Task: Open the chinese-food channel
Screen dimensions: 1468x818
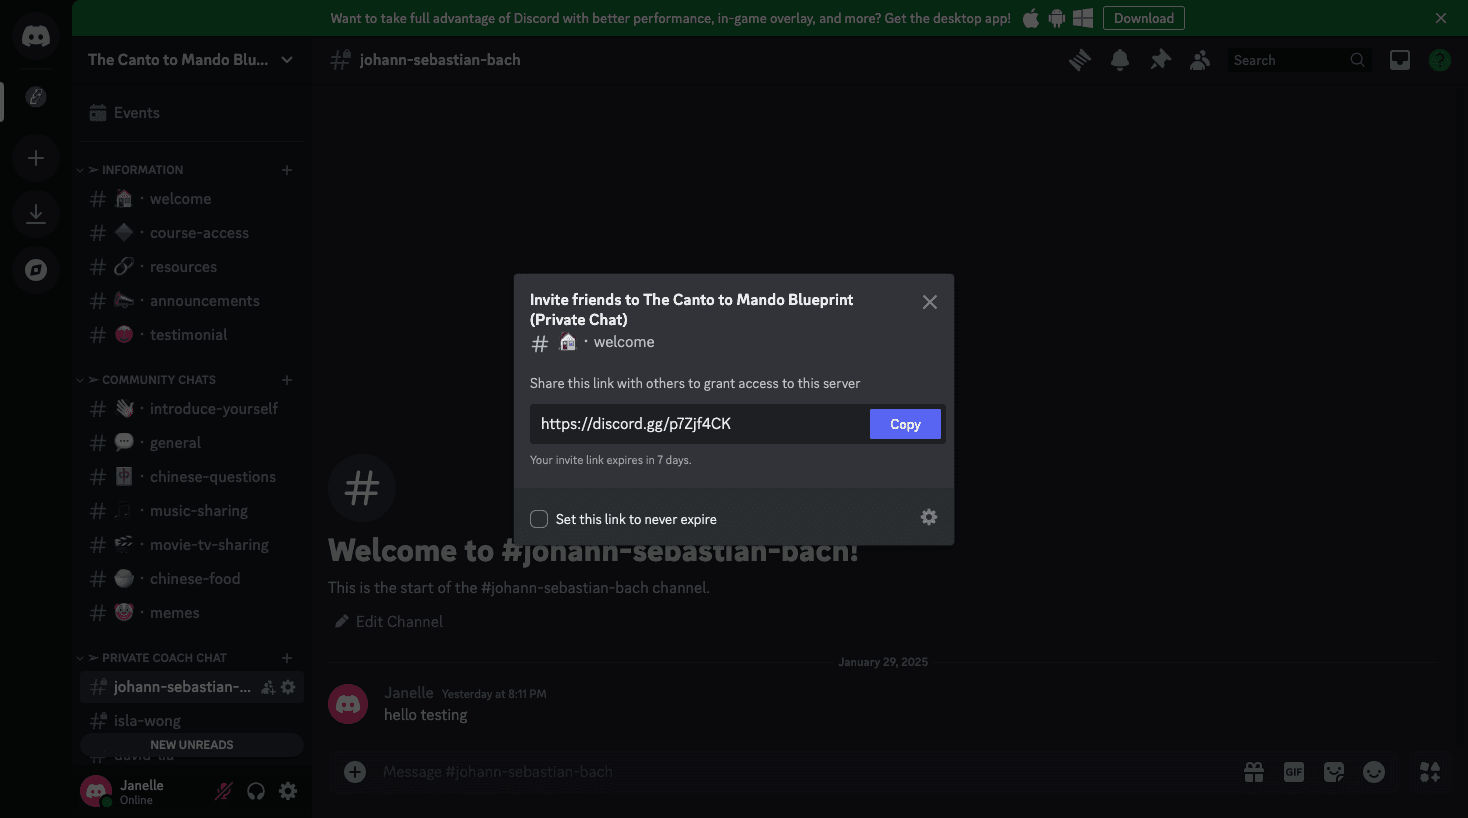Action: 192,579
